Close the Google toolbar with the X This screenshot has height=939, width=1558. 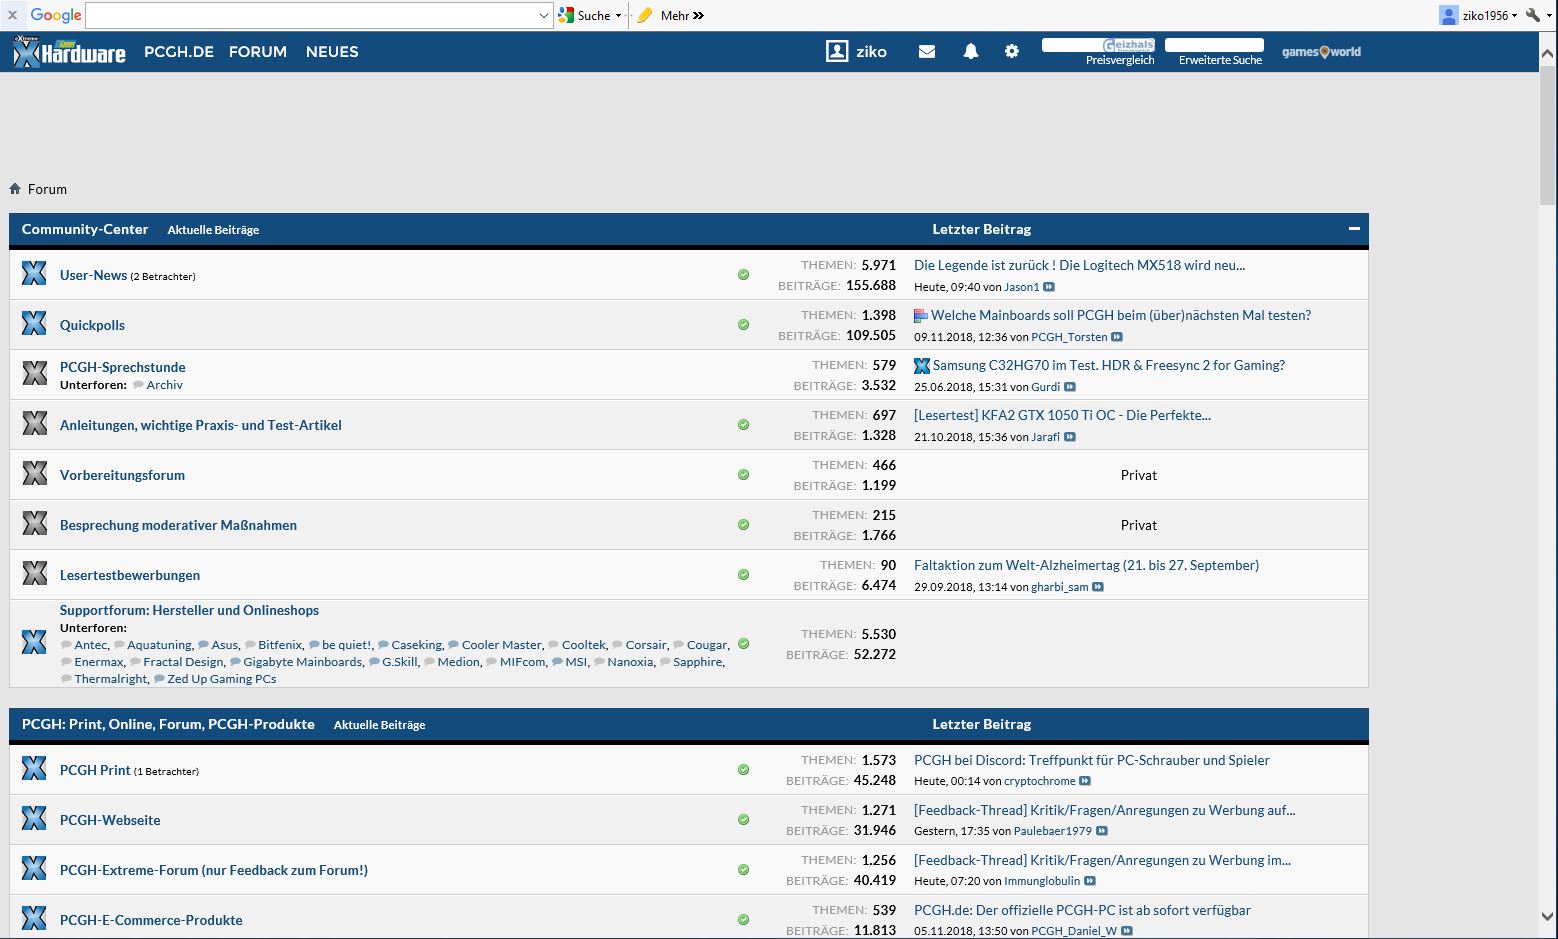point(12,15)
